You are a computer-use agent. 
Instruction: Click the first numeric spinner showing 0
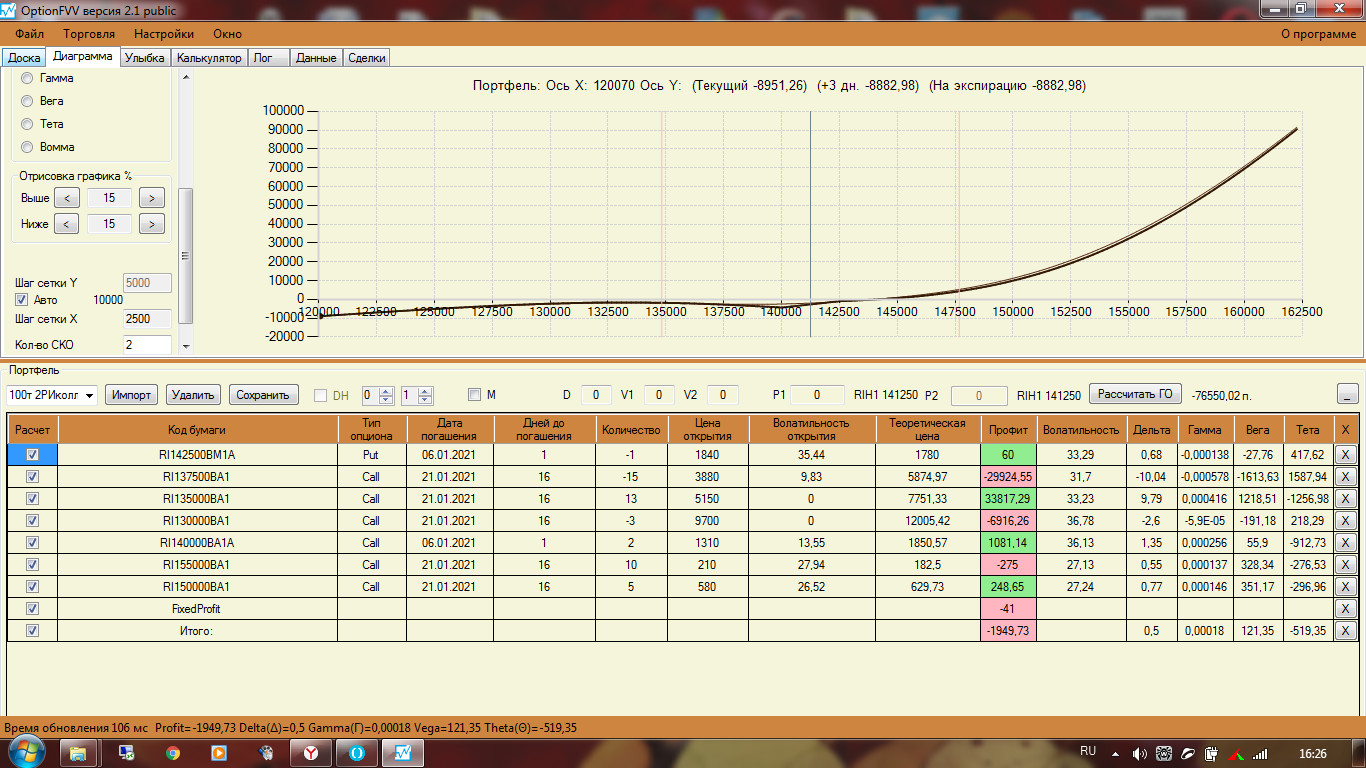point(378,395)
